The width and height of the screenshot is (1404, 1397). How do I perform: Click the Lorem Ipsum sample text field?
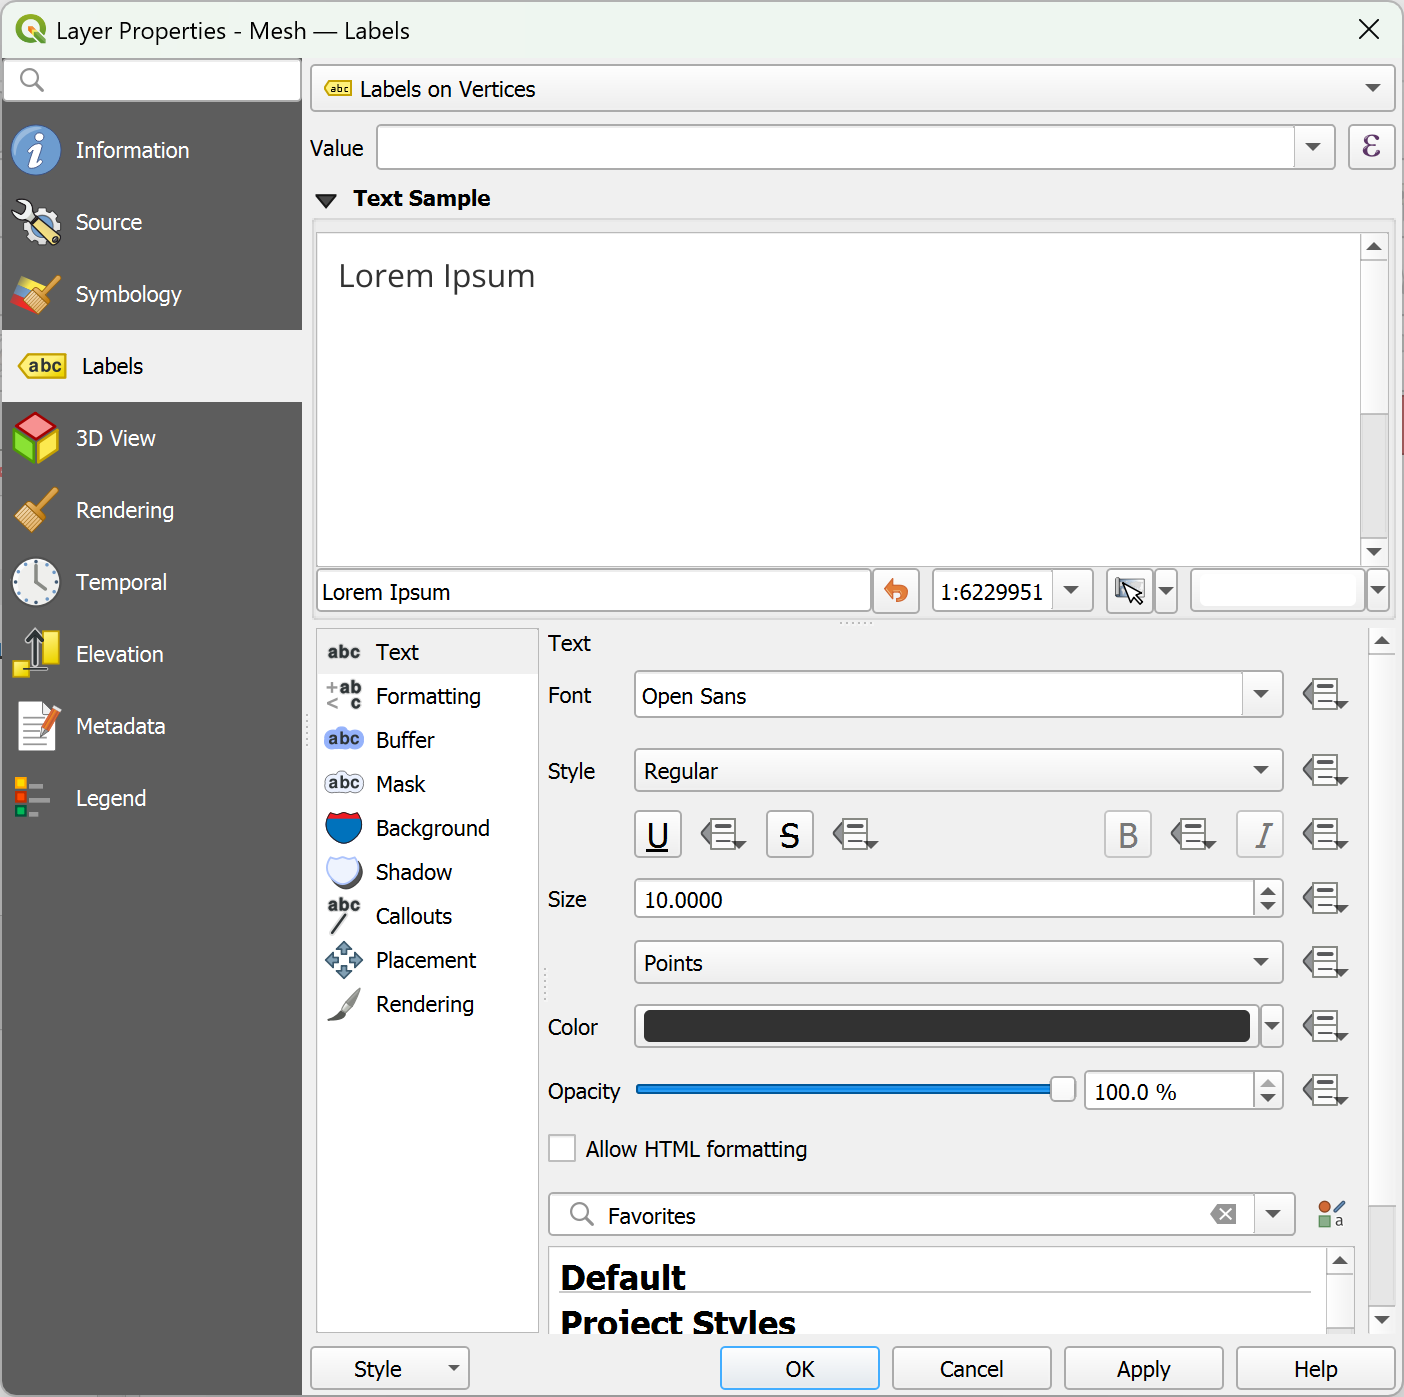pyautogui.click(x=594, y=591)
